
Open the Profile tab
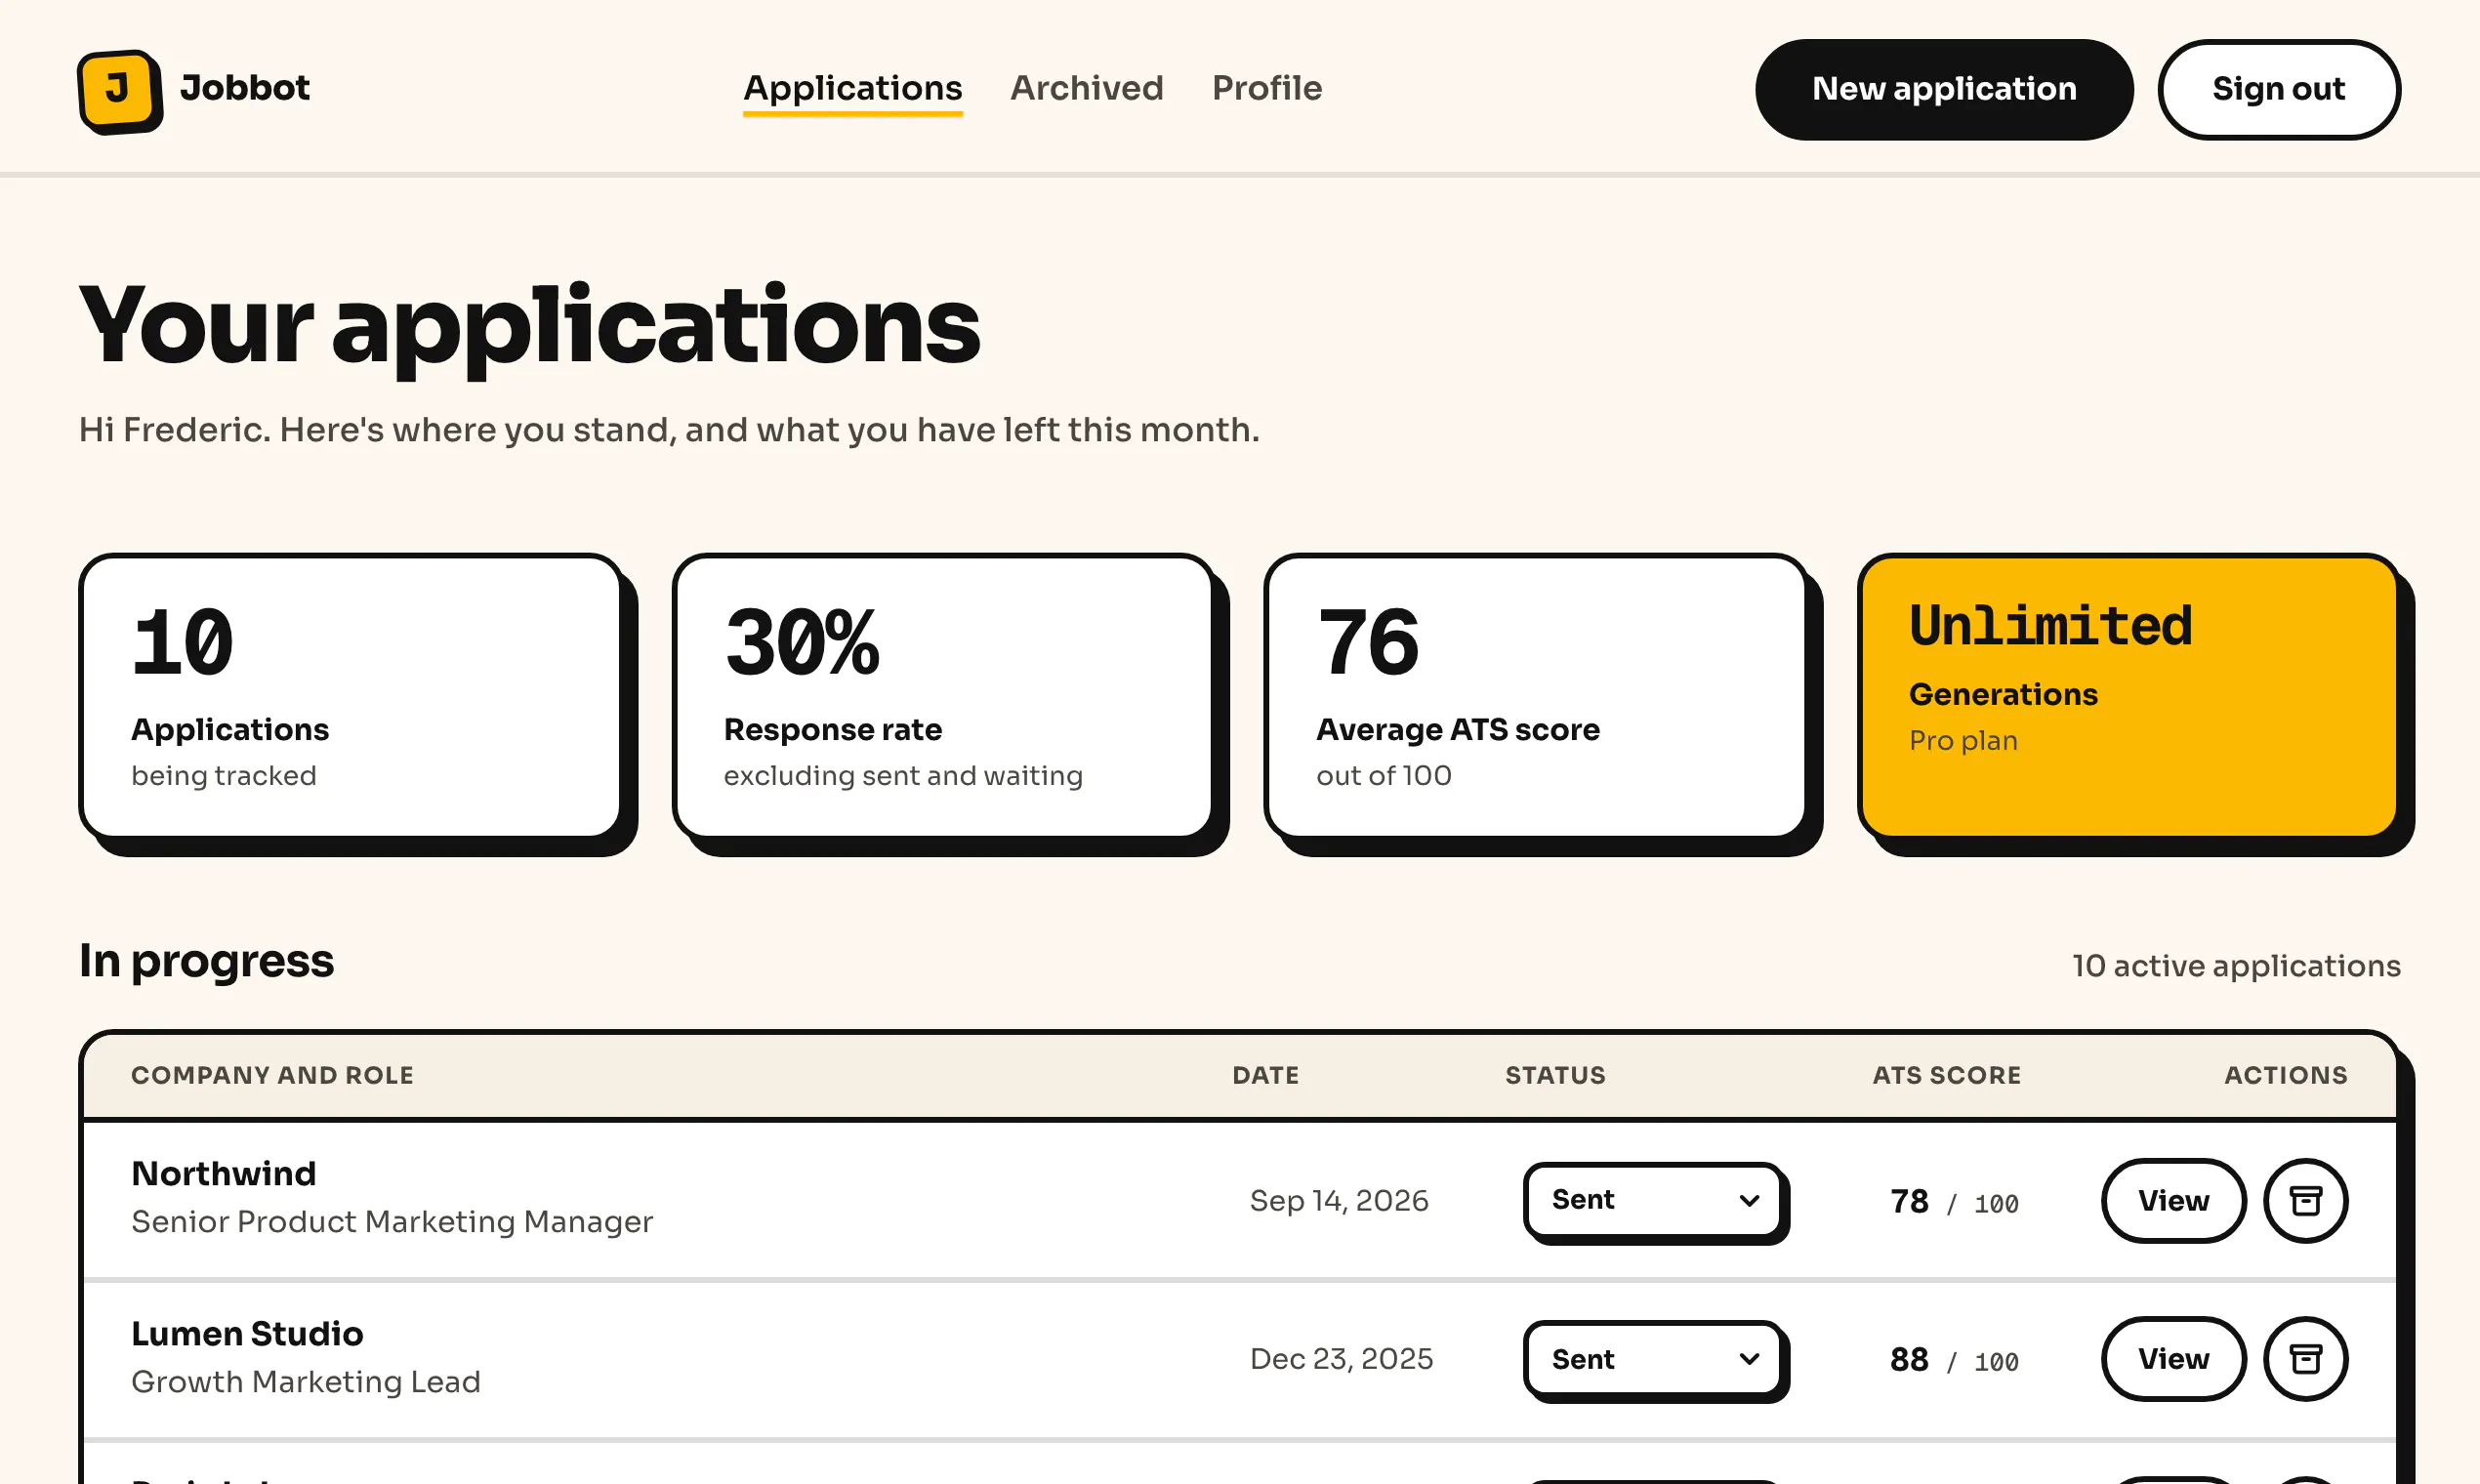tap(1267, 88)
